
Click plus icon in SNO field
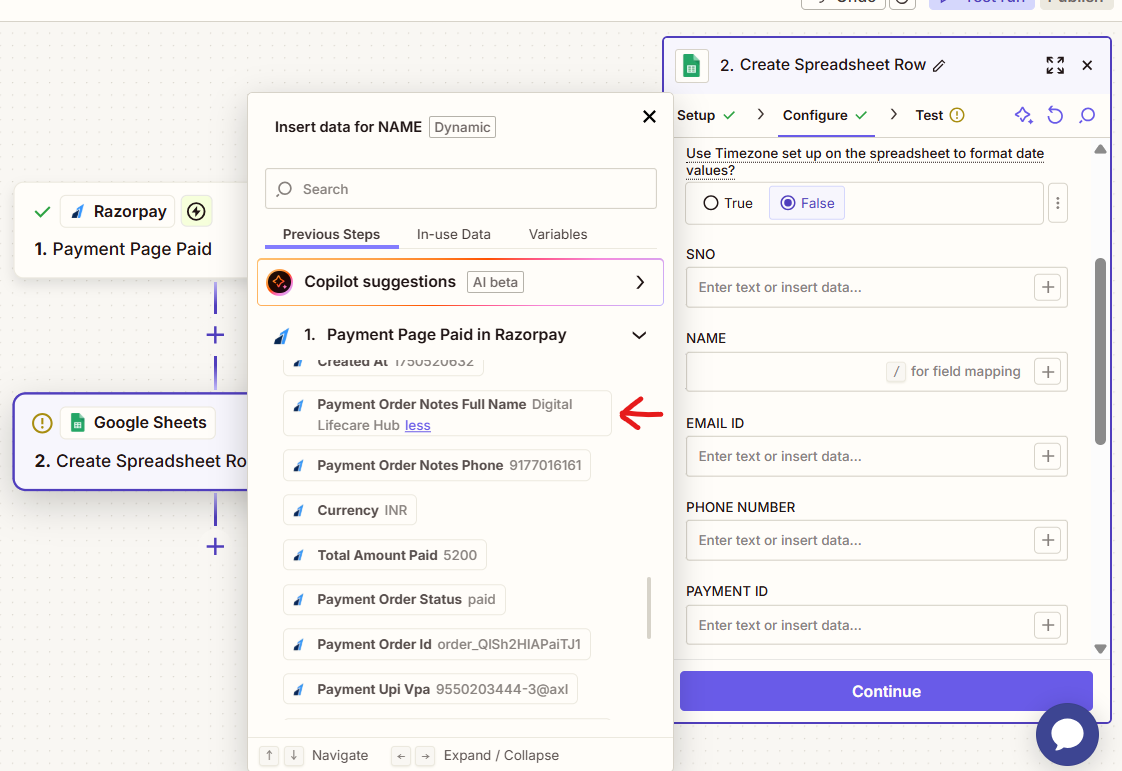coord(1047,287)
